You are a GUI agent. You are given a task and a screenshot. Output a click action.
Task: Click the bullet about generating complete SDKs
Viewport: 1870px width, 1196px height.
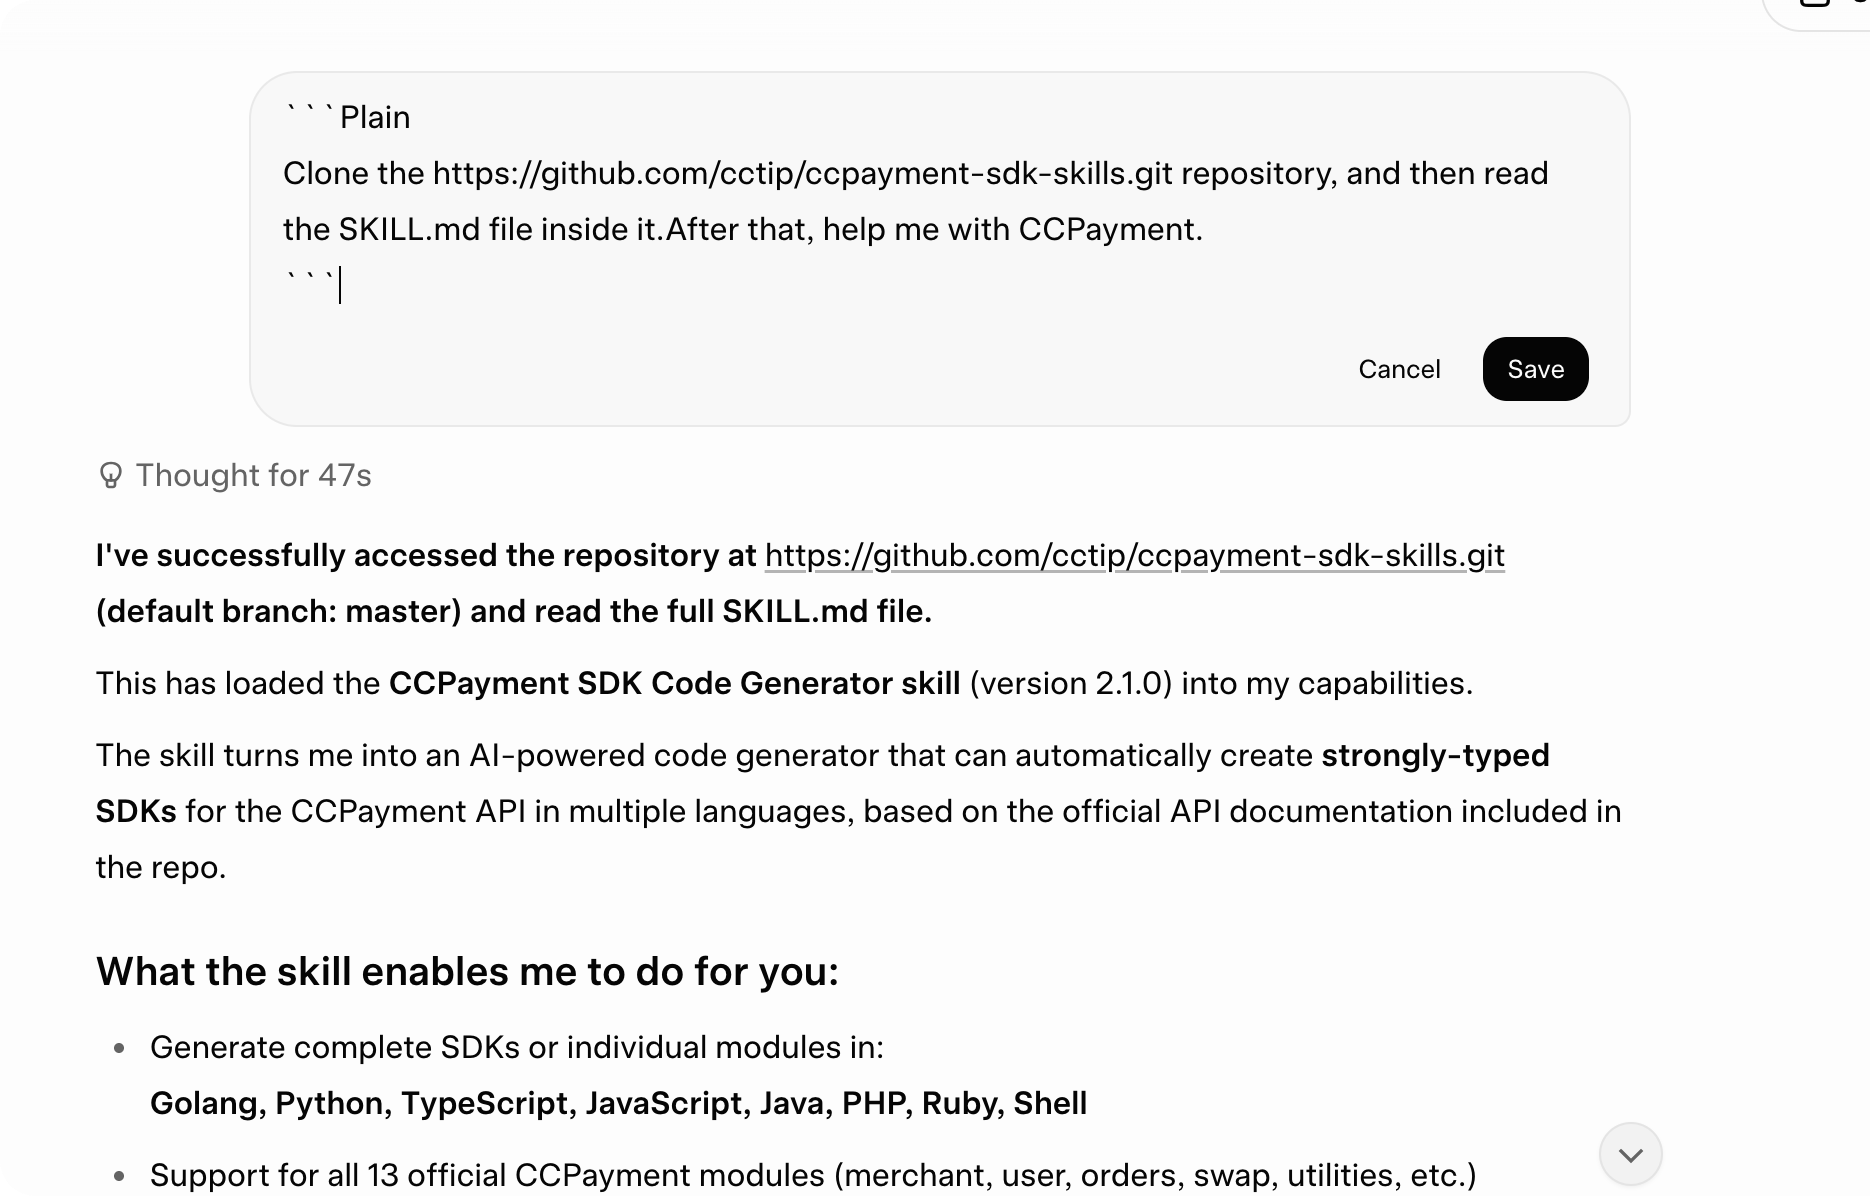pyautogui.click(x=517, y=1047)
